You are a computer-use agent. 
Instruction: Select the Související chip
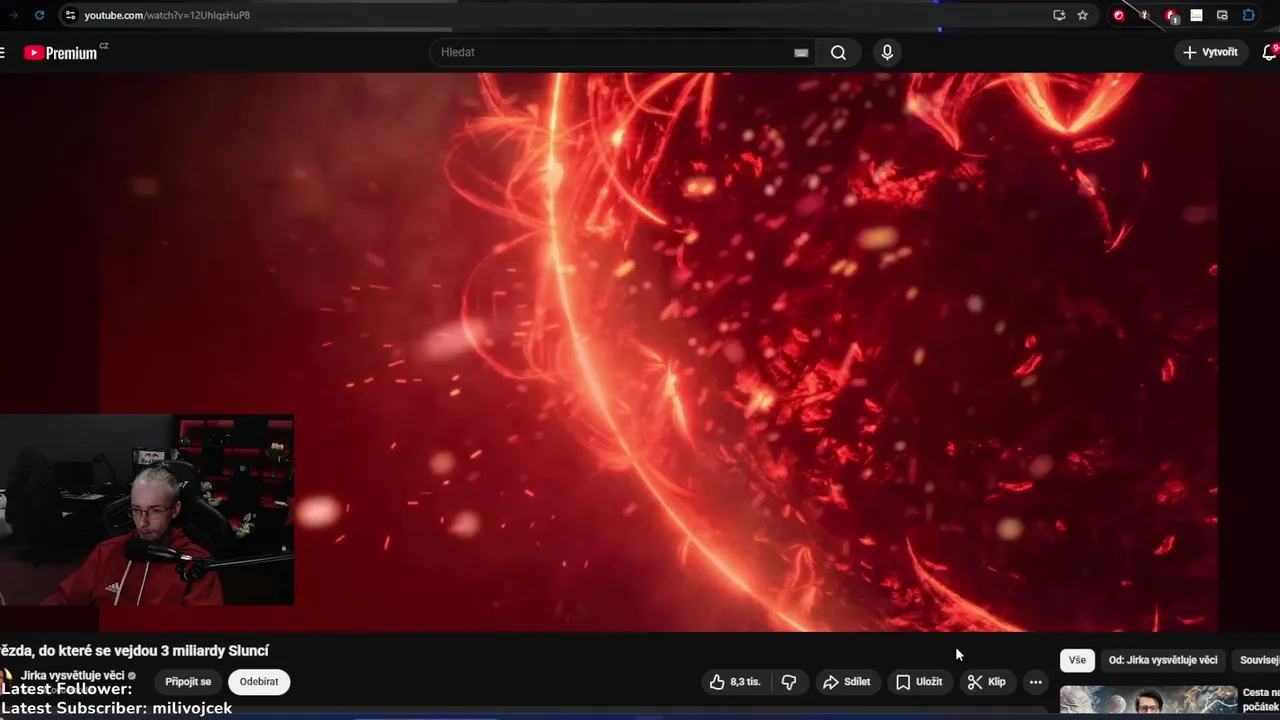tap(1258, 660)
